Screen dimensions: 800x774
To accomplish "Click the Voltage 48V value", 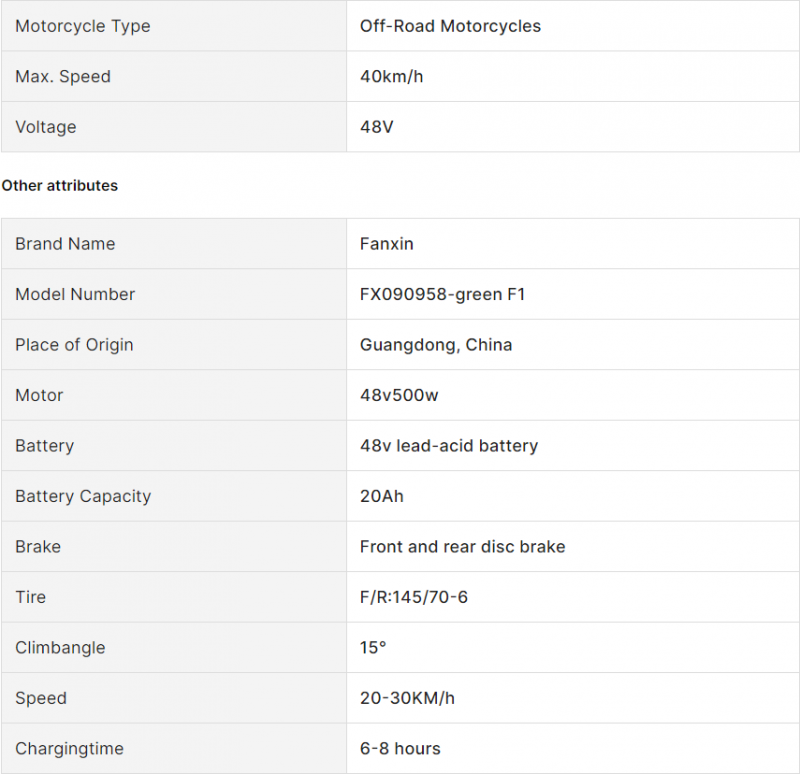I will click(x=377, y=127).
